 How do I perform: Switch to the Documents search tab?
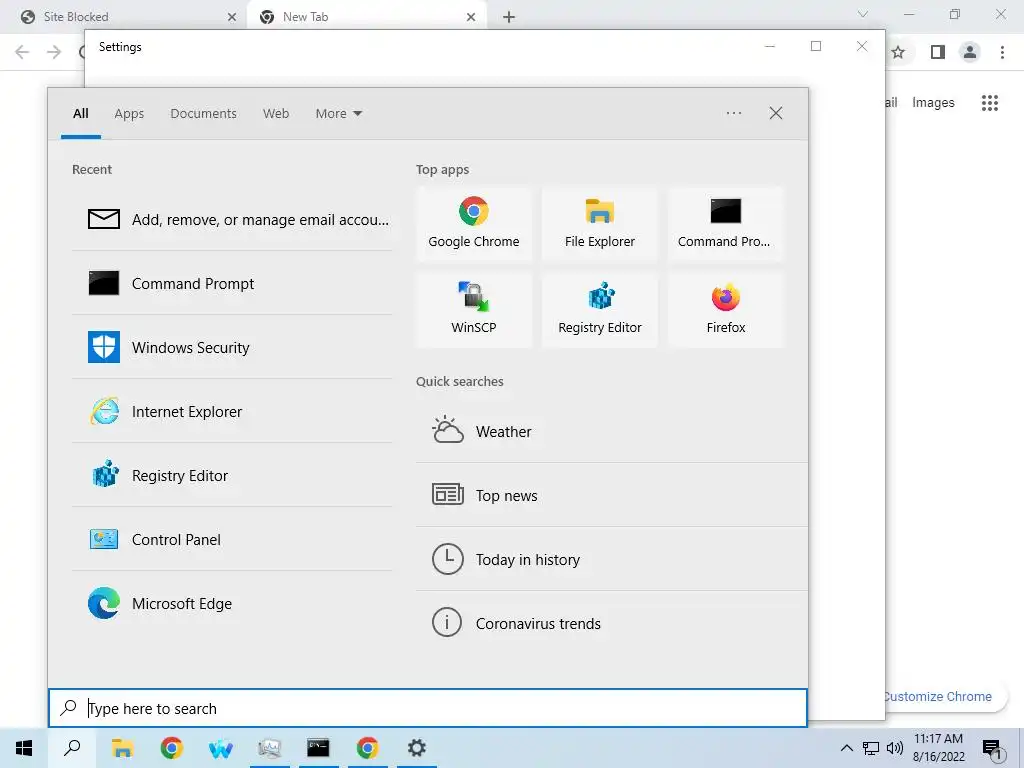click(x=203, y=114)
